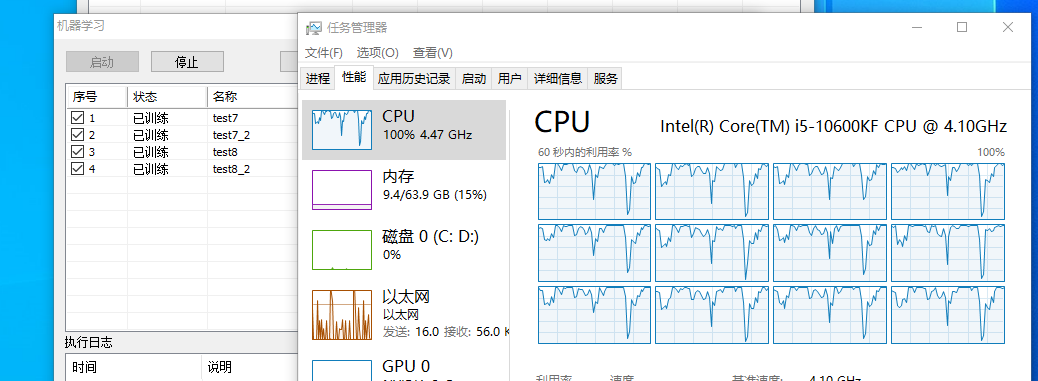Open the 文件(F) menu
This screenshot has width=1038, height=381.
(x=324, y=52)
